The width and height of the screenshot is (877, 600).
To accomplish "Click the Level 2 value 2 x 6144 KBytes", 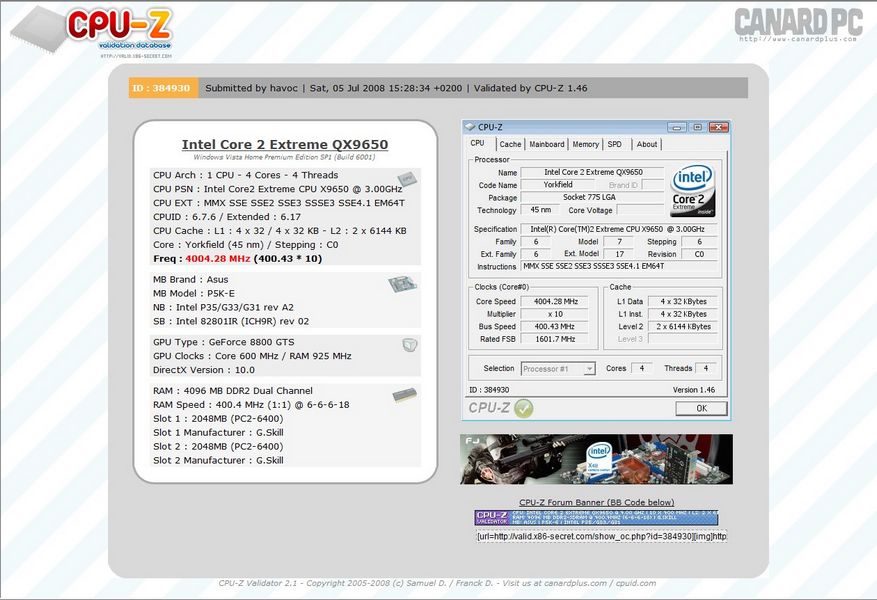I will tap(683, 327).
